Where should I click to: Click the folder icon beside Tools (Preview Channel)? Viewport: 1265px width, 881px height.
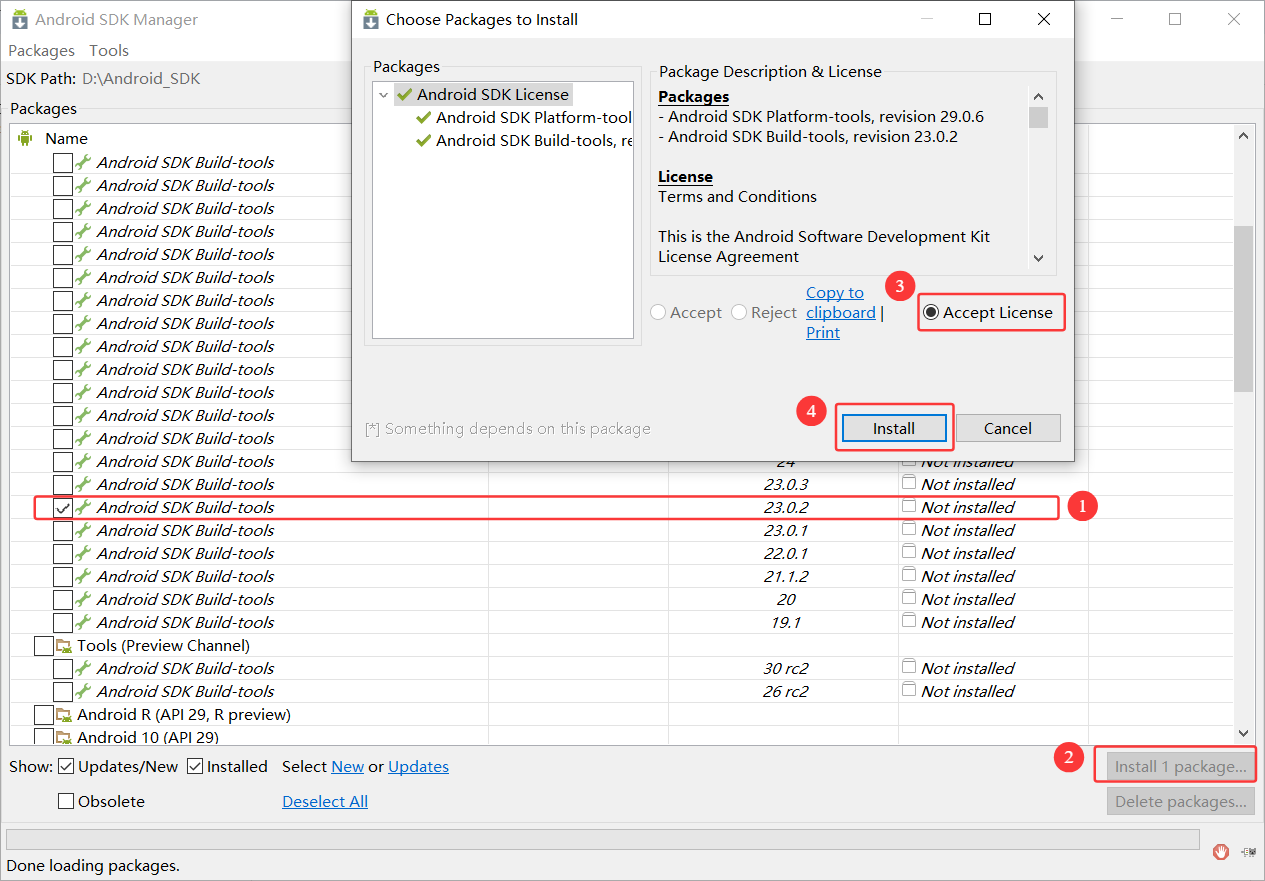coord(65,645)
